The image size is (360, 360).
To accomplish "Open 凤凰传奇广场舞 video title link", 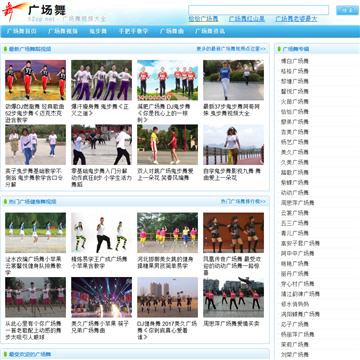I will (x=232, y=266).
